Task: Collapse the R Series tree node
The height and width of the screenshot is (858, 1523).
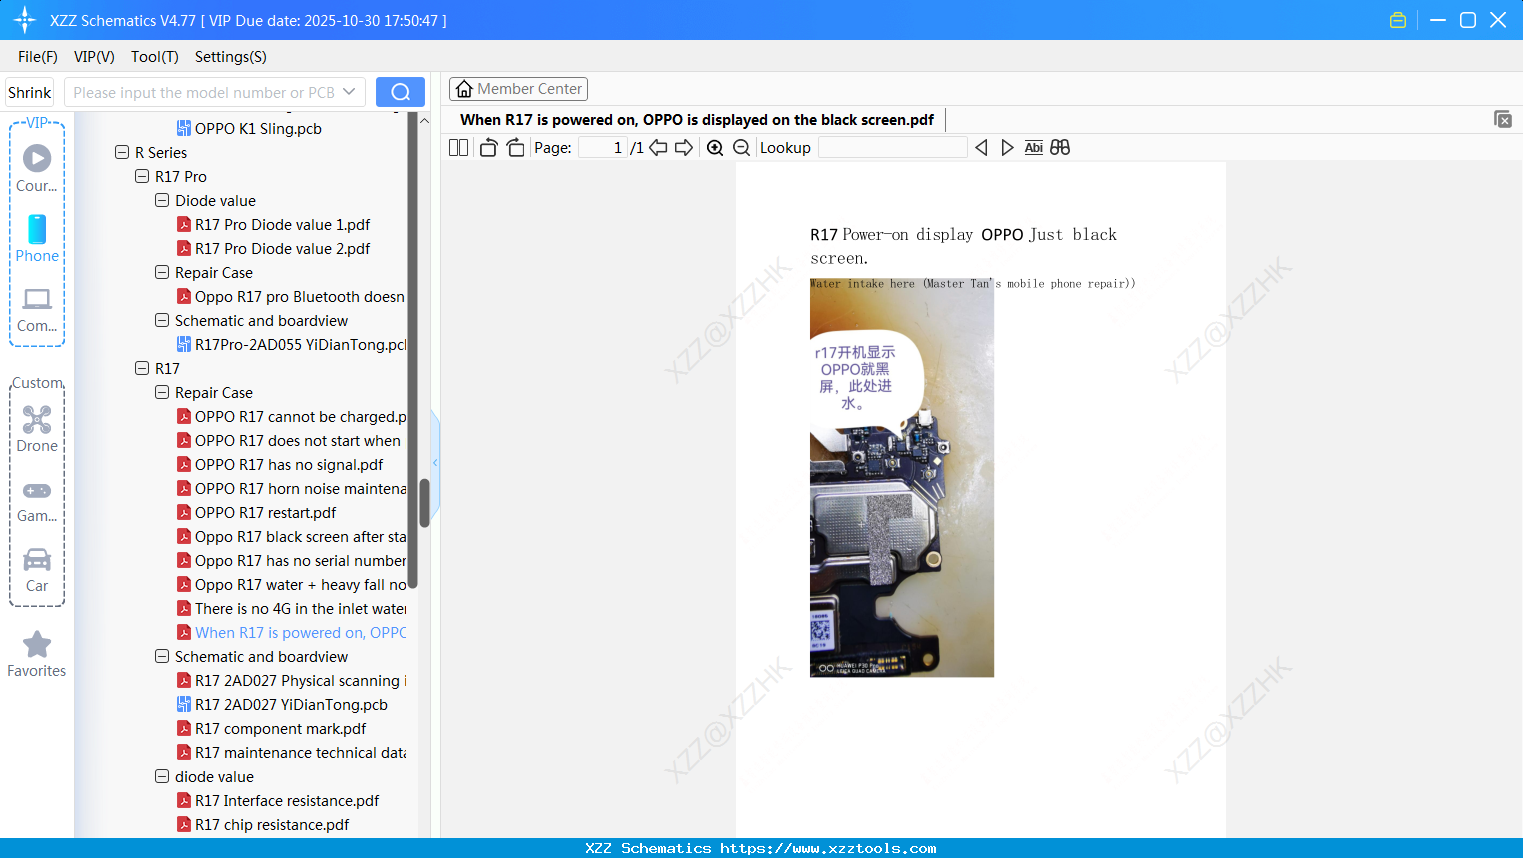Action: point(122,152)
